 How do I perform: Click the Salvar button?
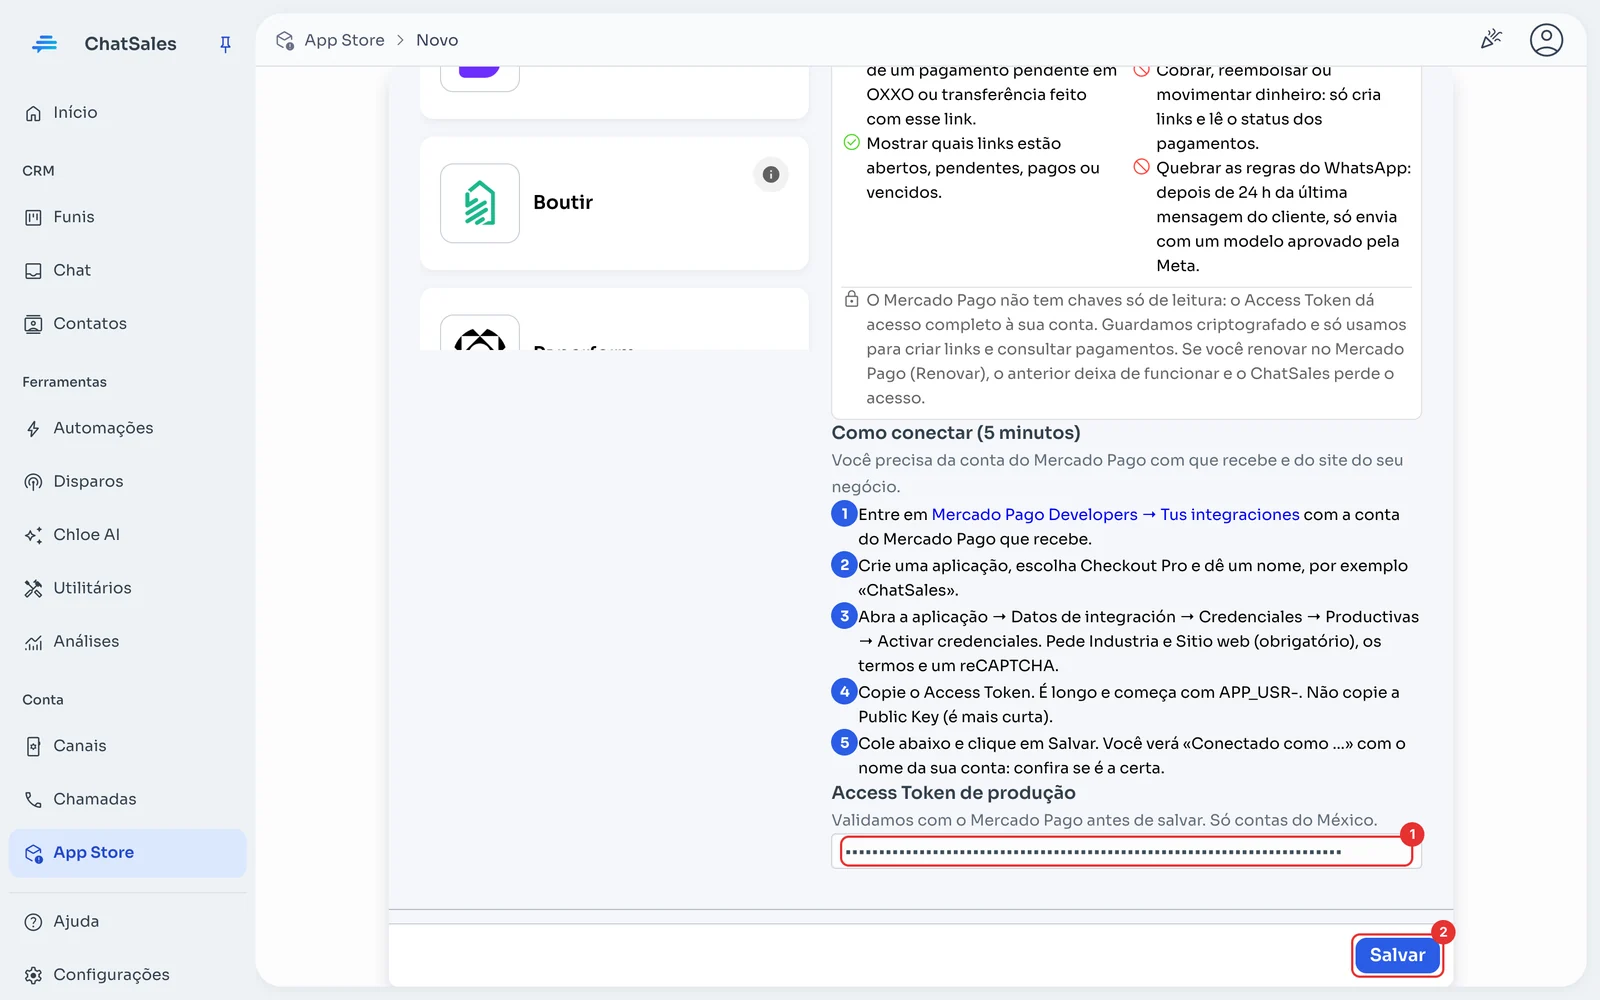pos(1397,955)
